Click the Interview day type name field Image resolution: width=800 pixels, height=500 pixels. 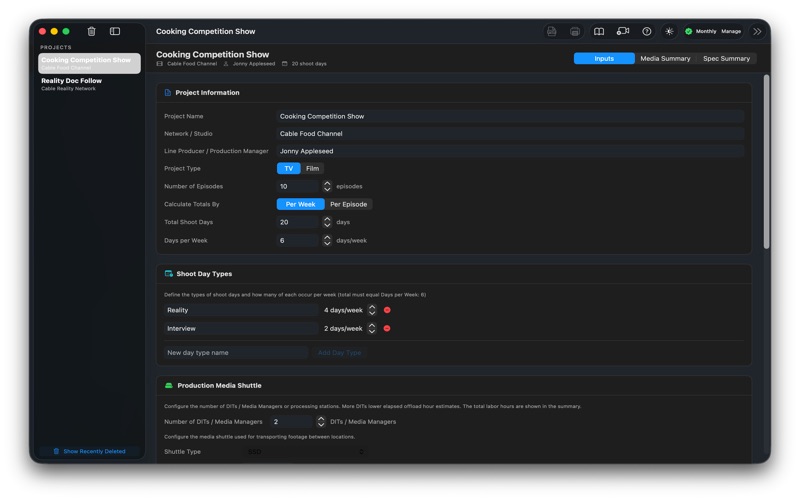coord(241,328)
